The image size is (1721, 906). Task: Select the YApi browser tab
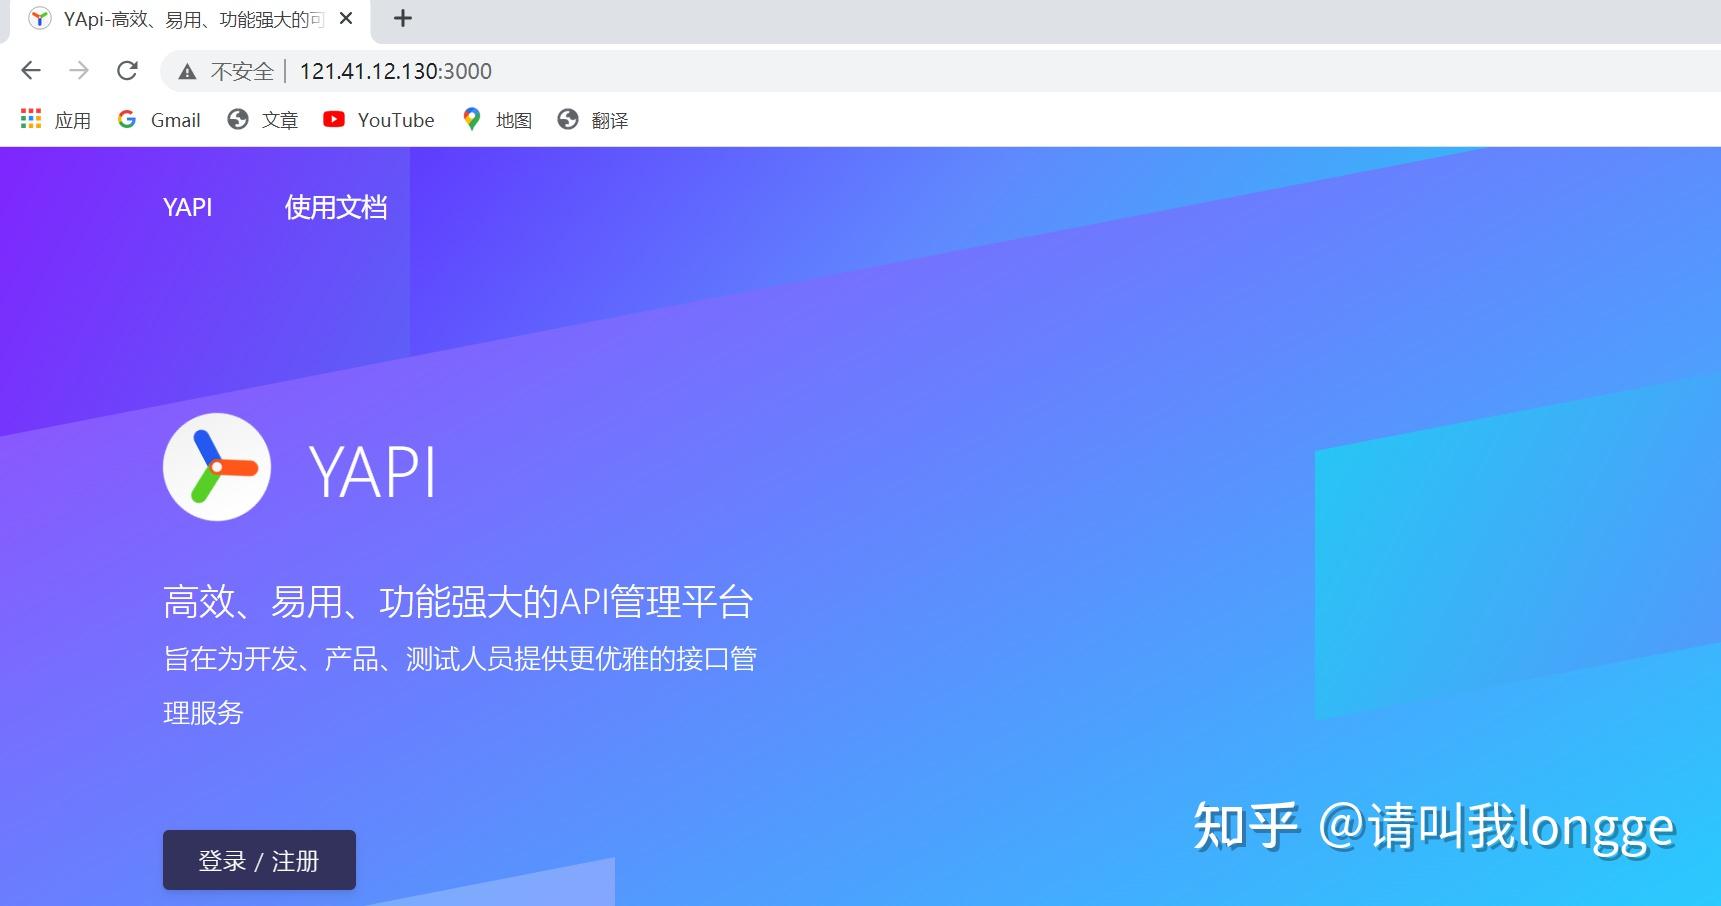click(190, 19)
